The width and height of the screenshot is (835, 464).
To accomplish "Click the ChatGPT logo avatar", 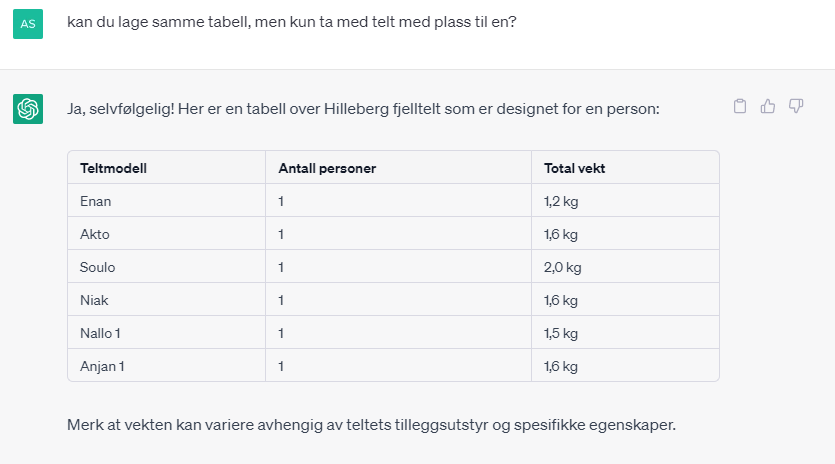I will click(28, 108).
